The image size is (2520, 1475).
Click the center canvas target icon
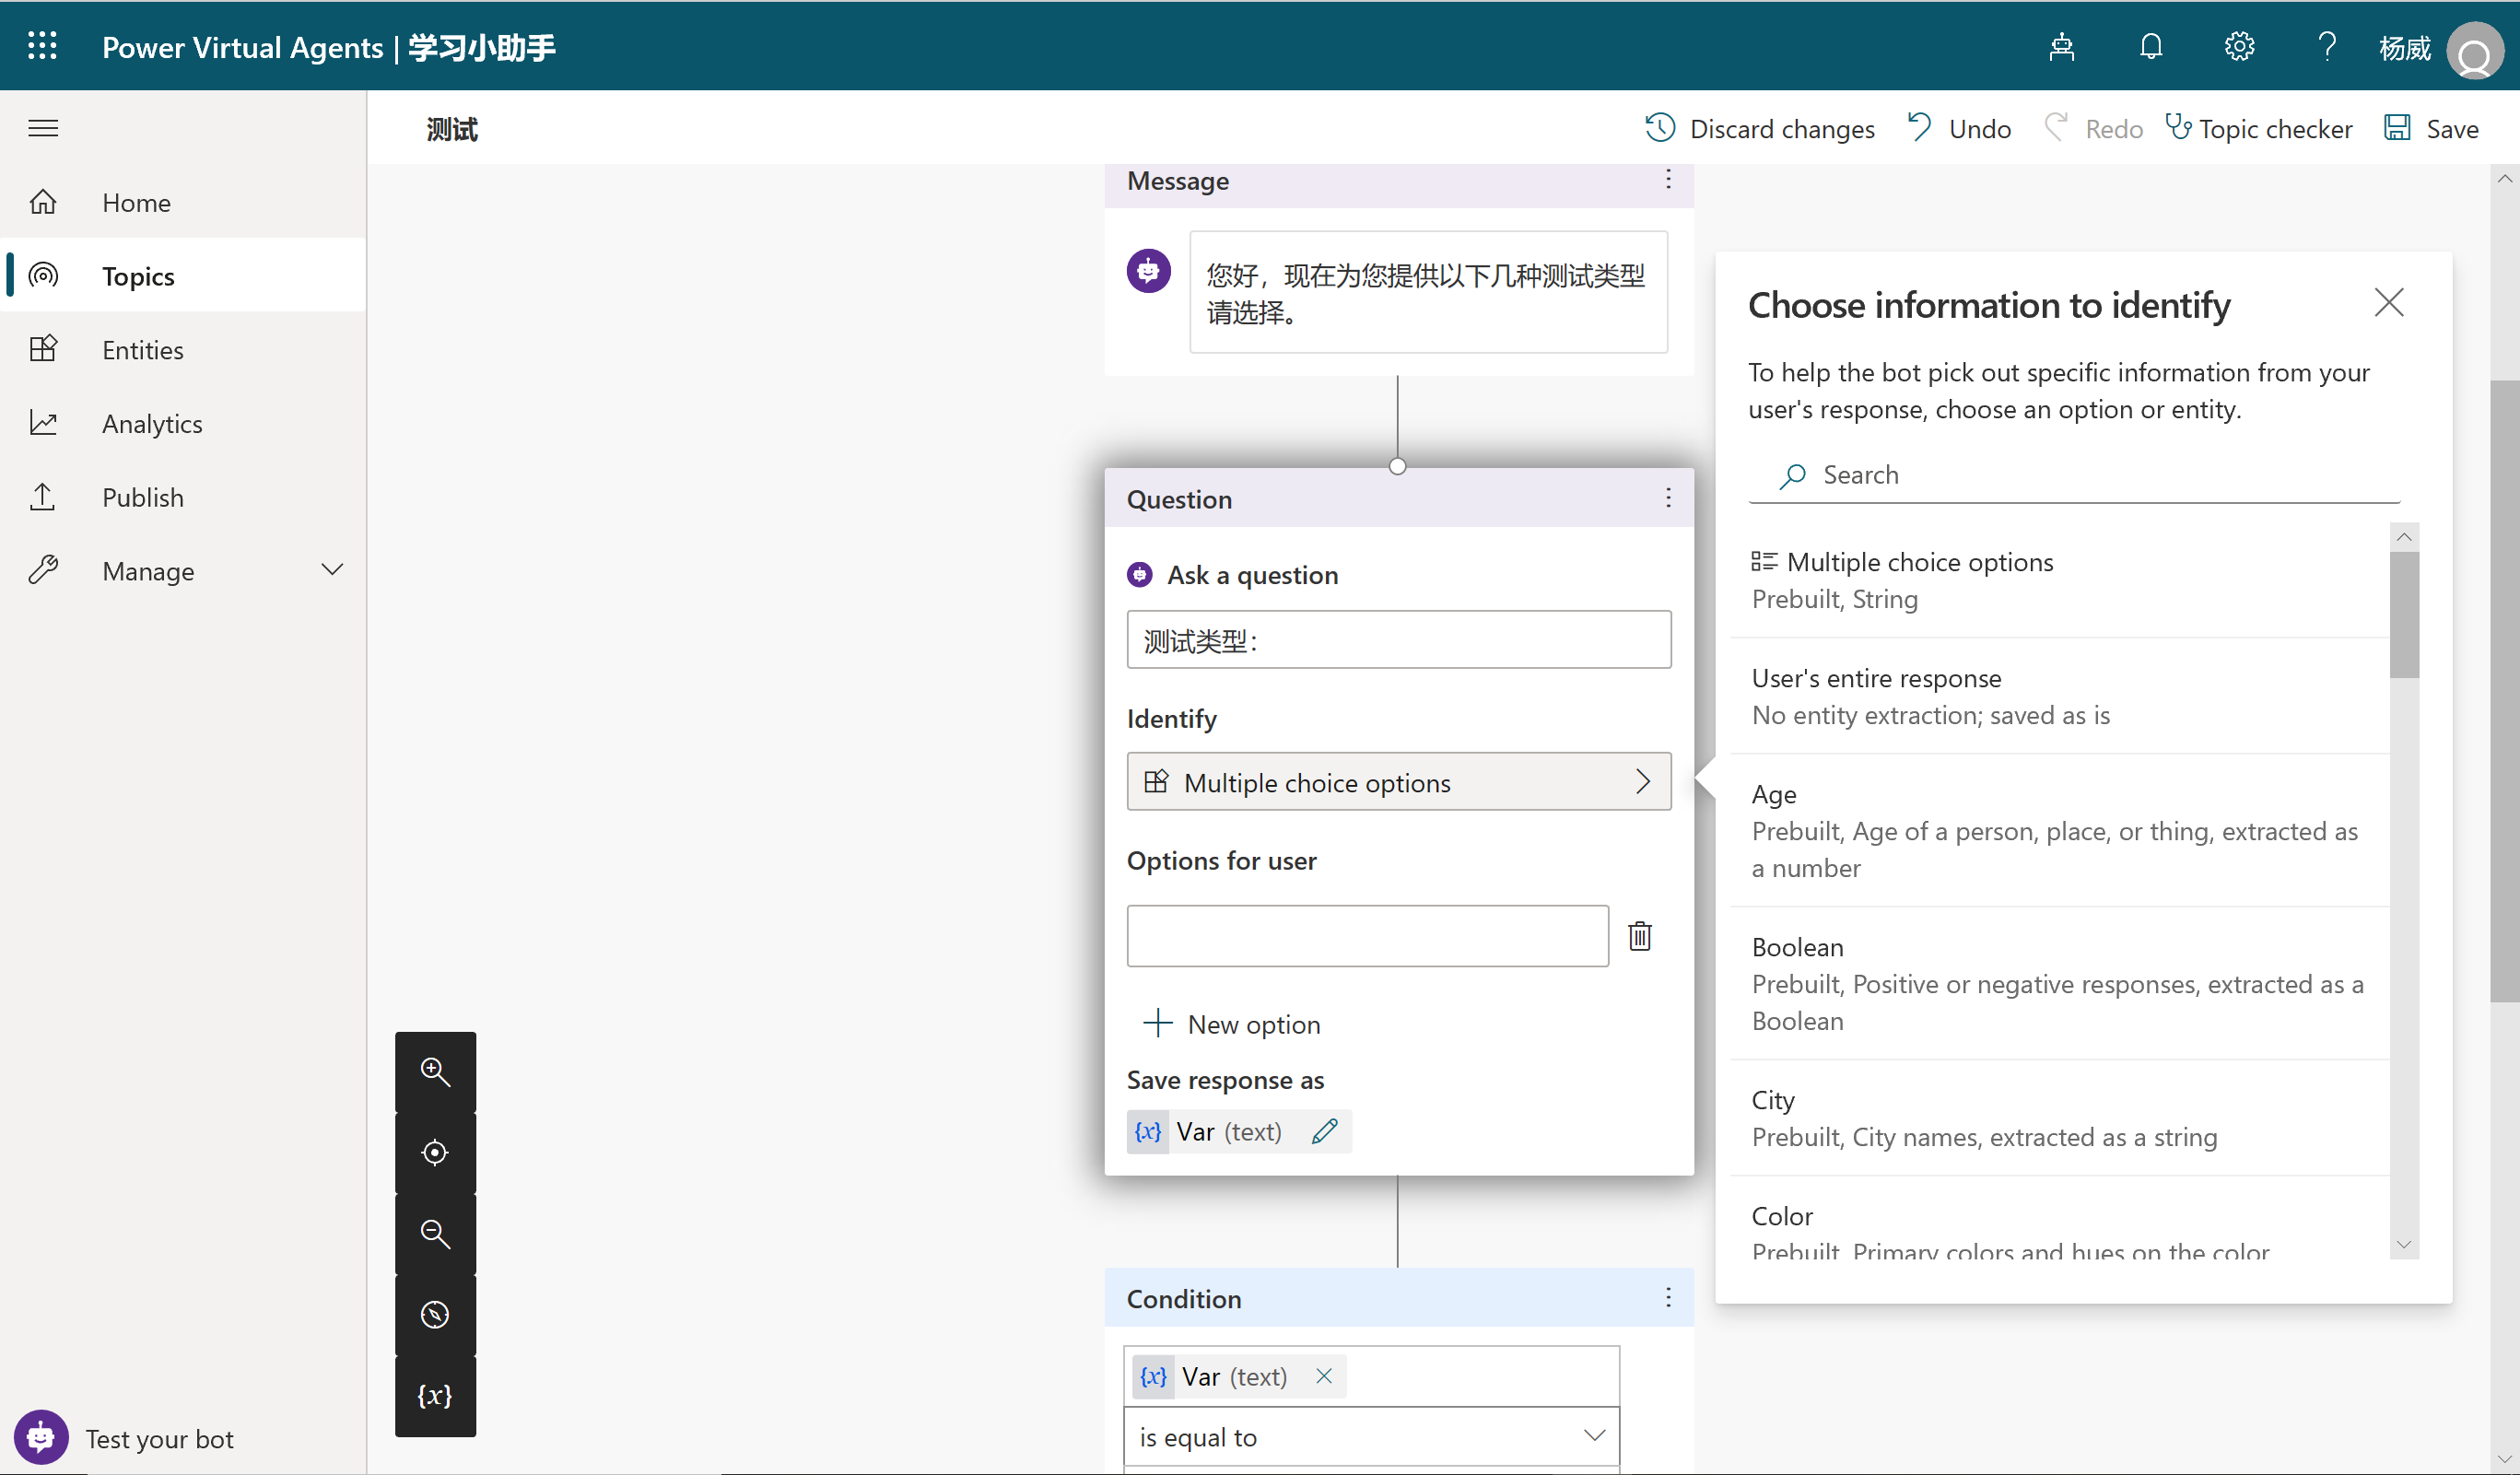pos(435,1152)
